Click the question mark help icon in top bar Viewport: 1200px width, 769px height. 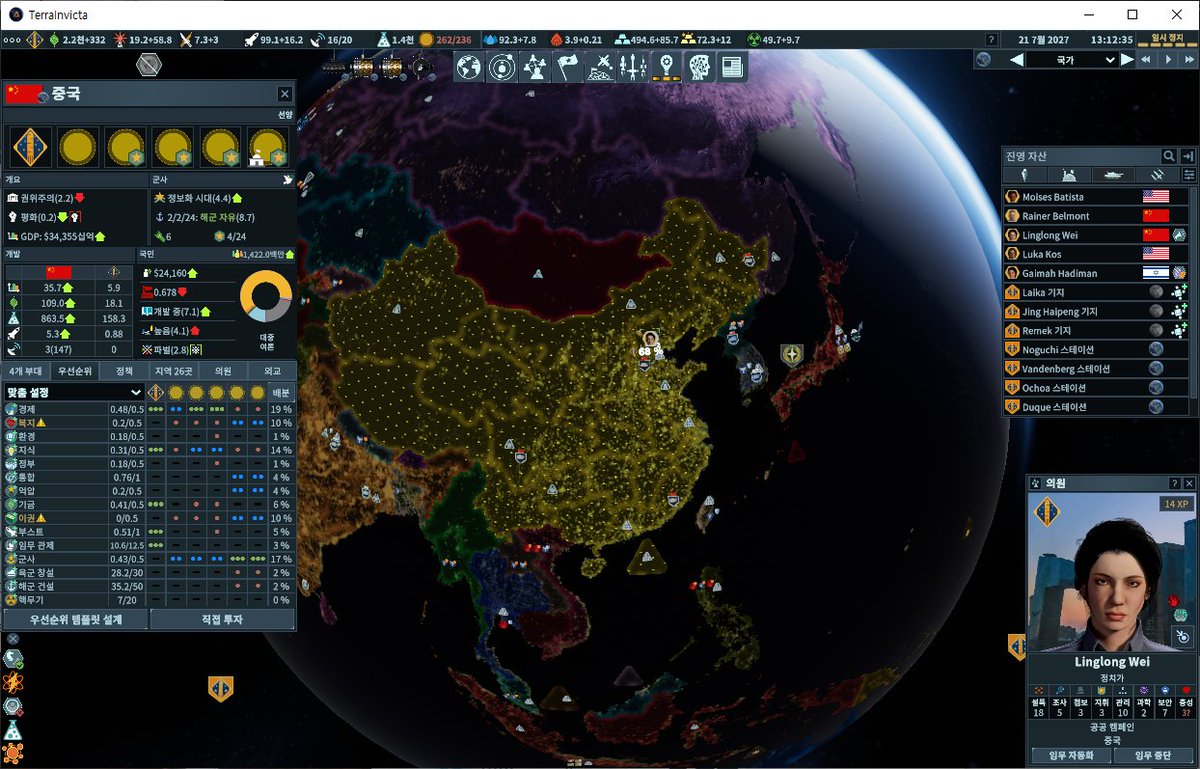[x=990, y=40]
